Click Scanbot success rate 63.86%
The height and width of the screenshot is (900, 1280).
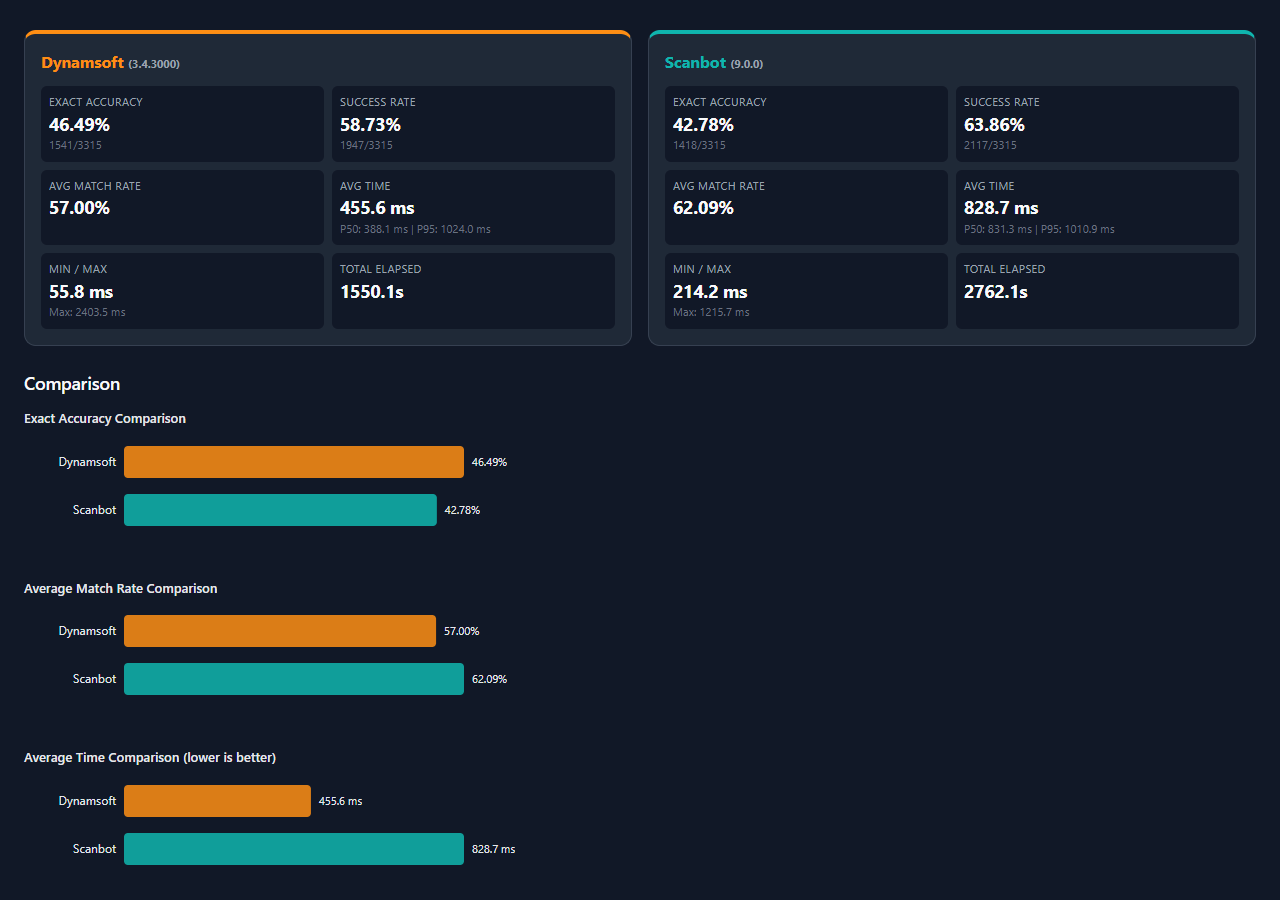(x=994, y=125)
